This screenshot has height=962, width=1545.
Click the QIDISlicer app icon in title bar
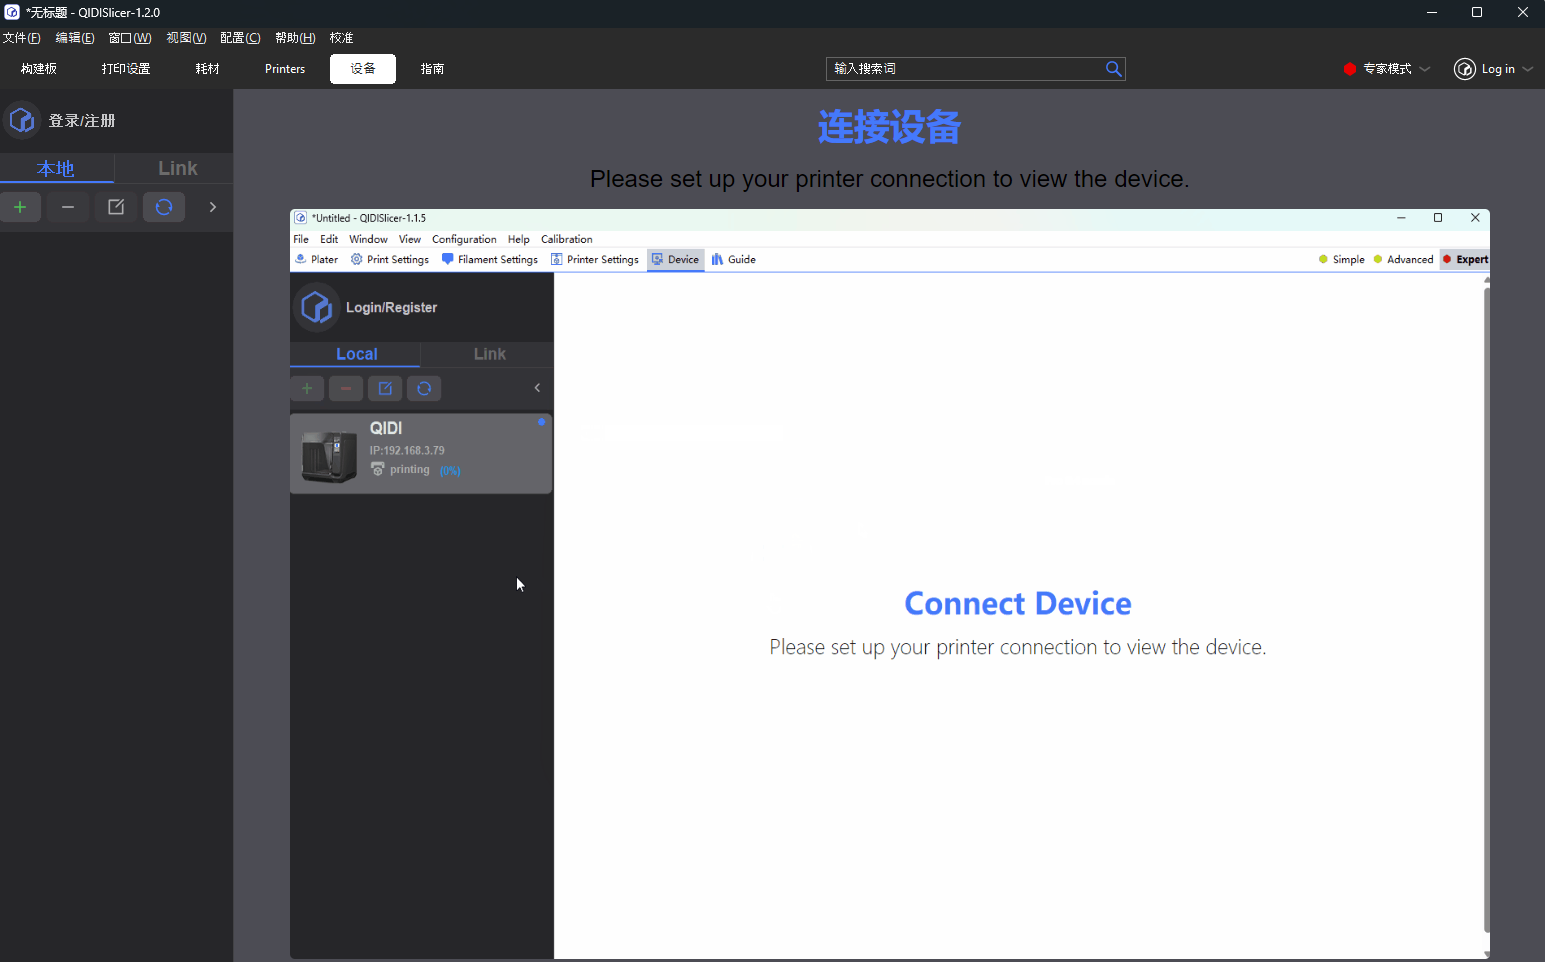(12, 12)
